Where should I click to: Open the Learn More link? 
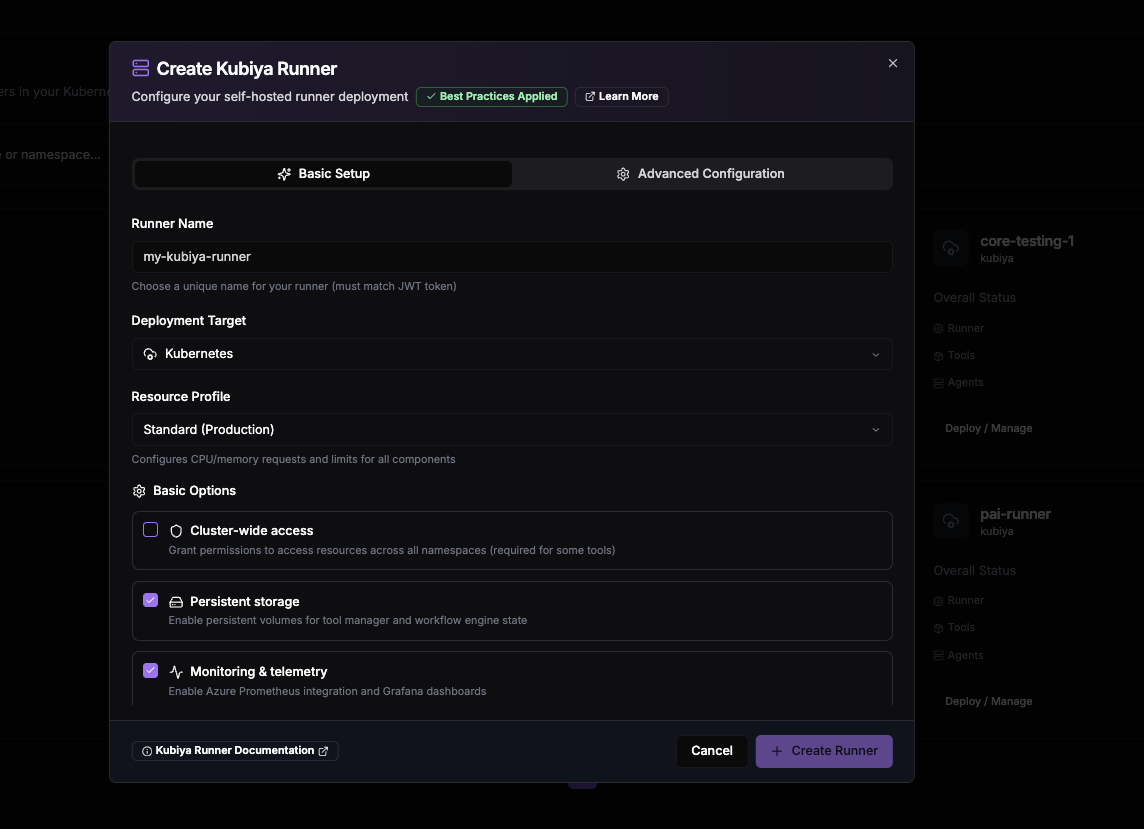tap(622, 96)
